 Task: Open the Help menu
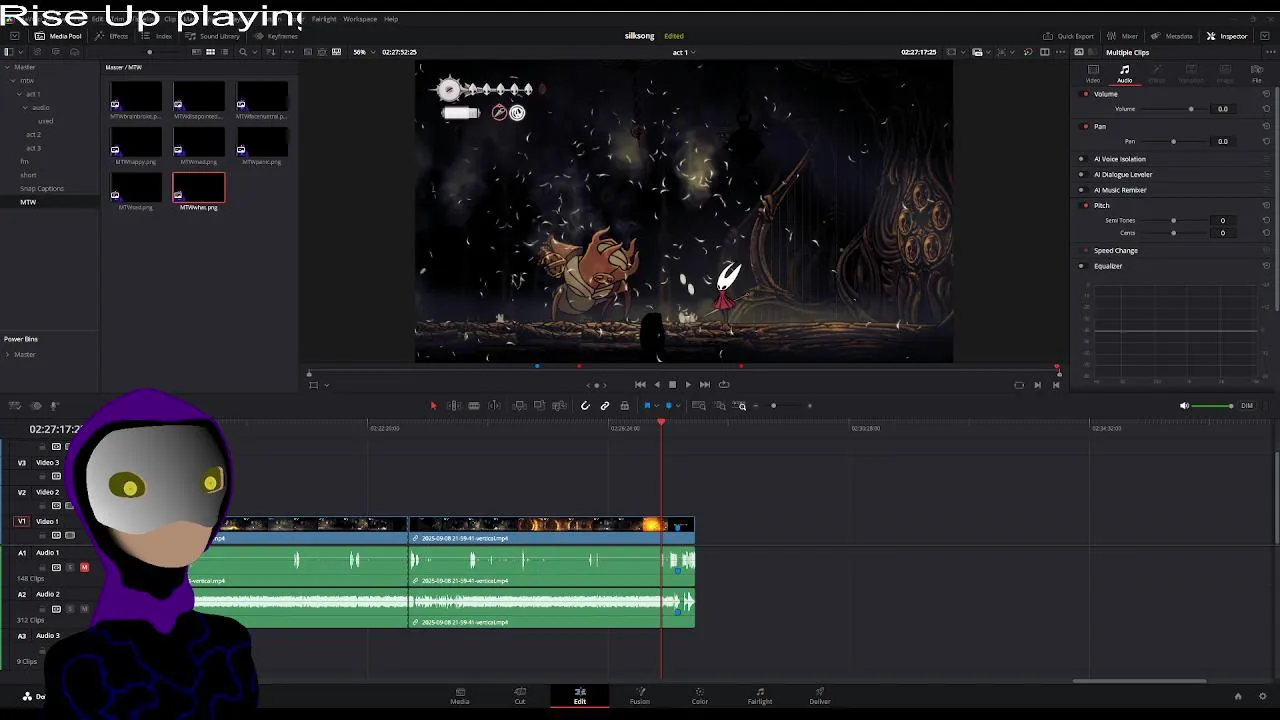[x=391, y=19]
